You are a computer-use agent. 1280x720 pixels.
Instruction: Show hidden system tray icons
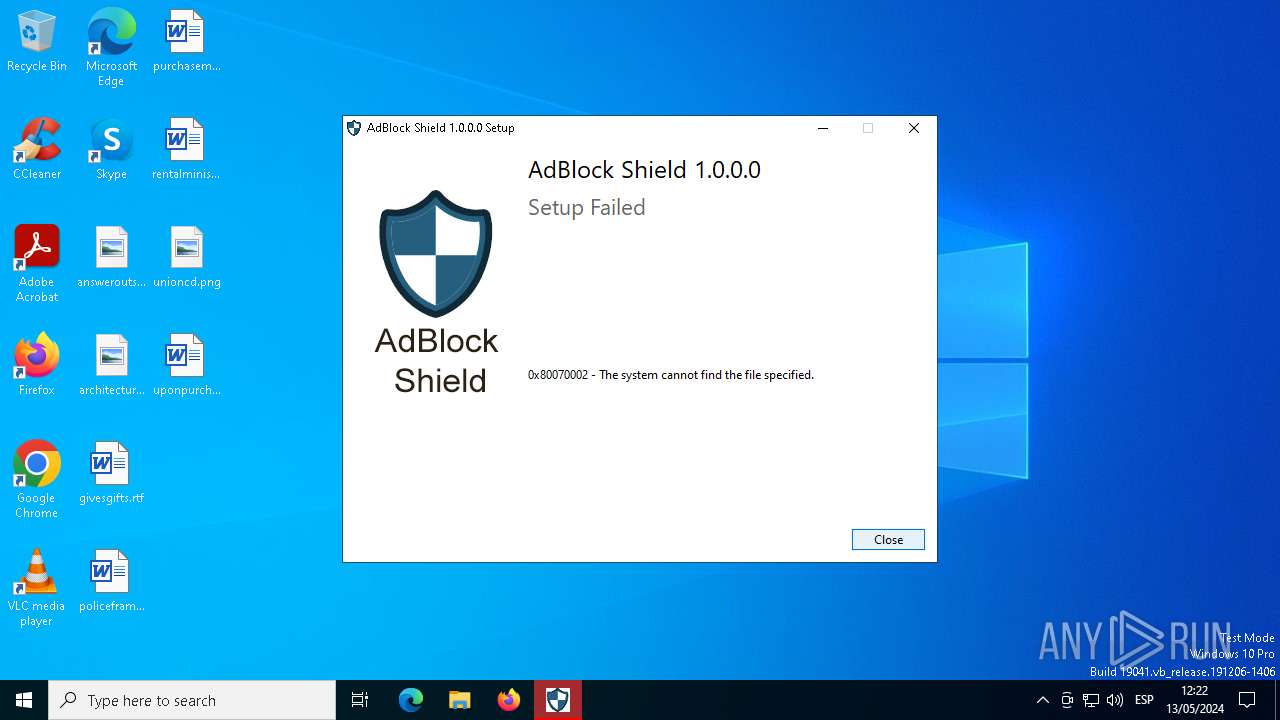click(1043, 700)
